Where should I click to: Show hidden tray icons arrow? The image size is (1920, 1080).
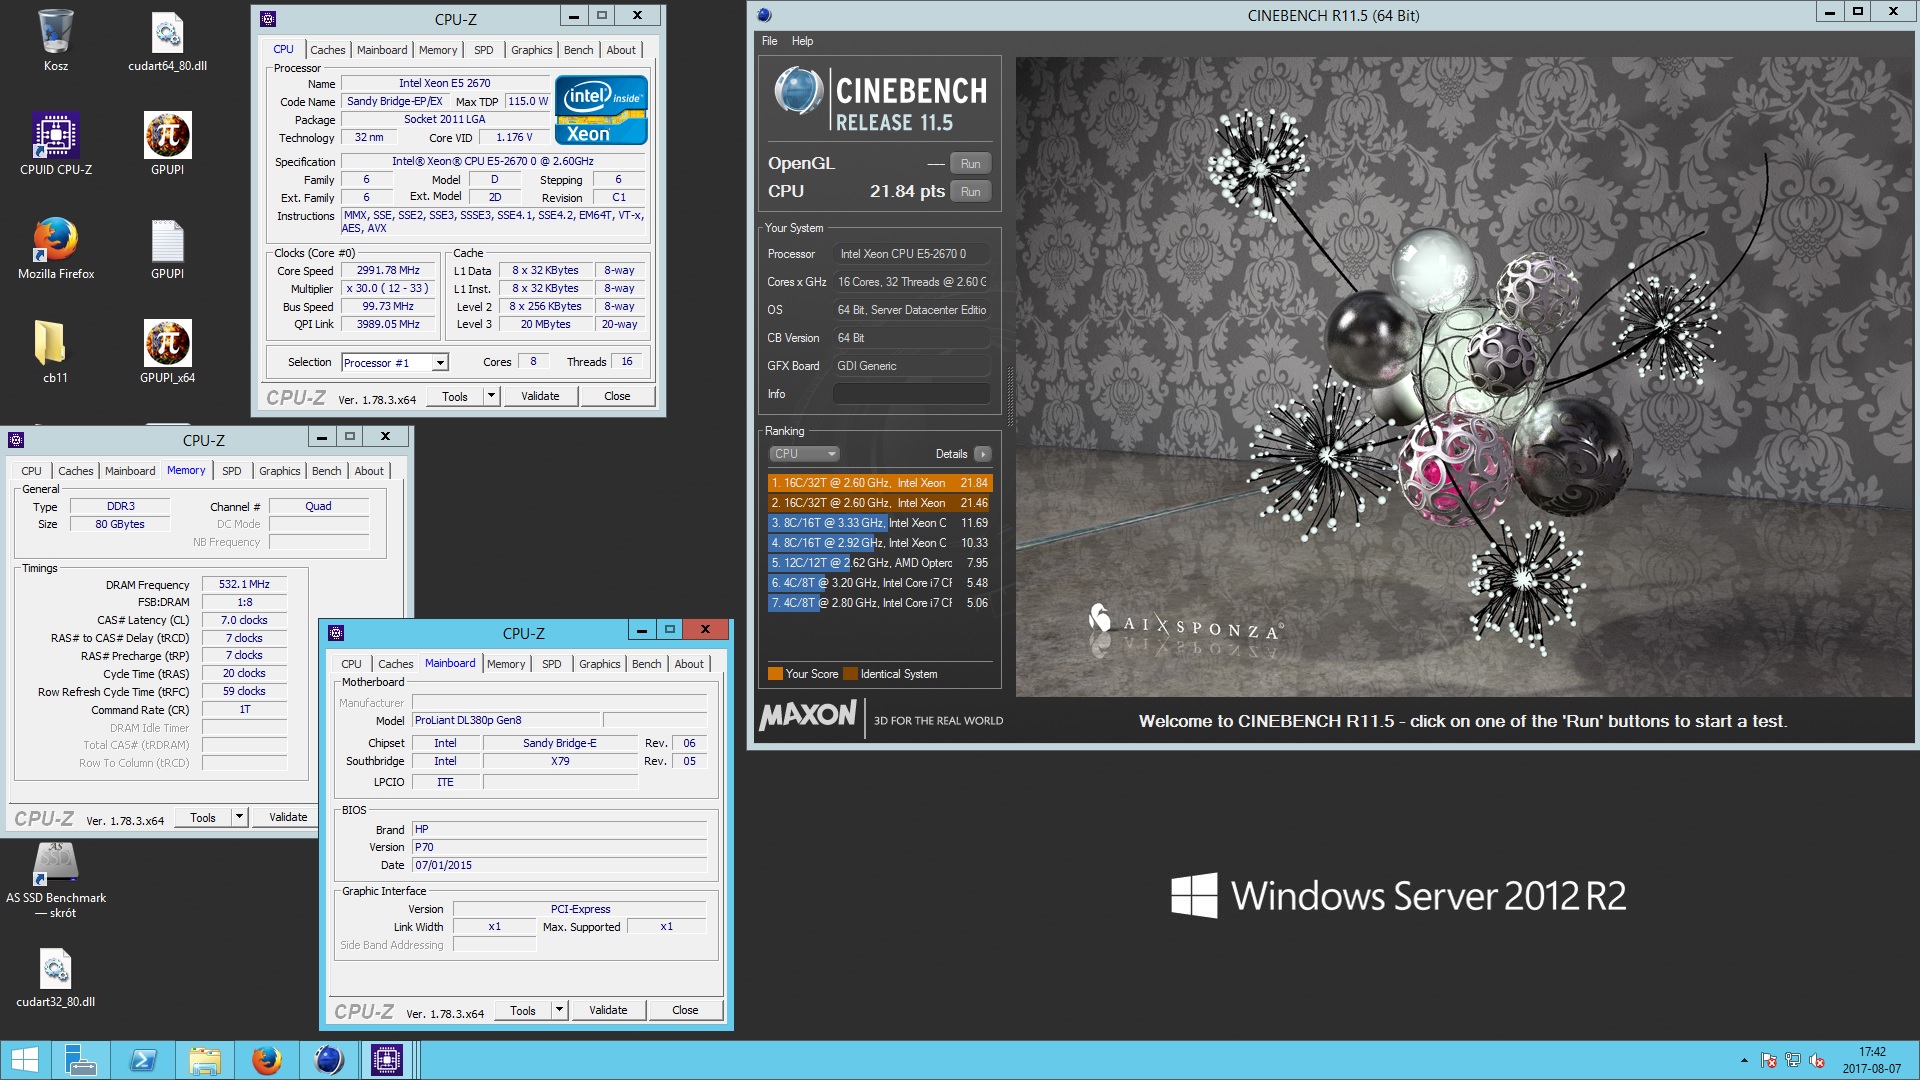click(x=1744, y=1060)
